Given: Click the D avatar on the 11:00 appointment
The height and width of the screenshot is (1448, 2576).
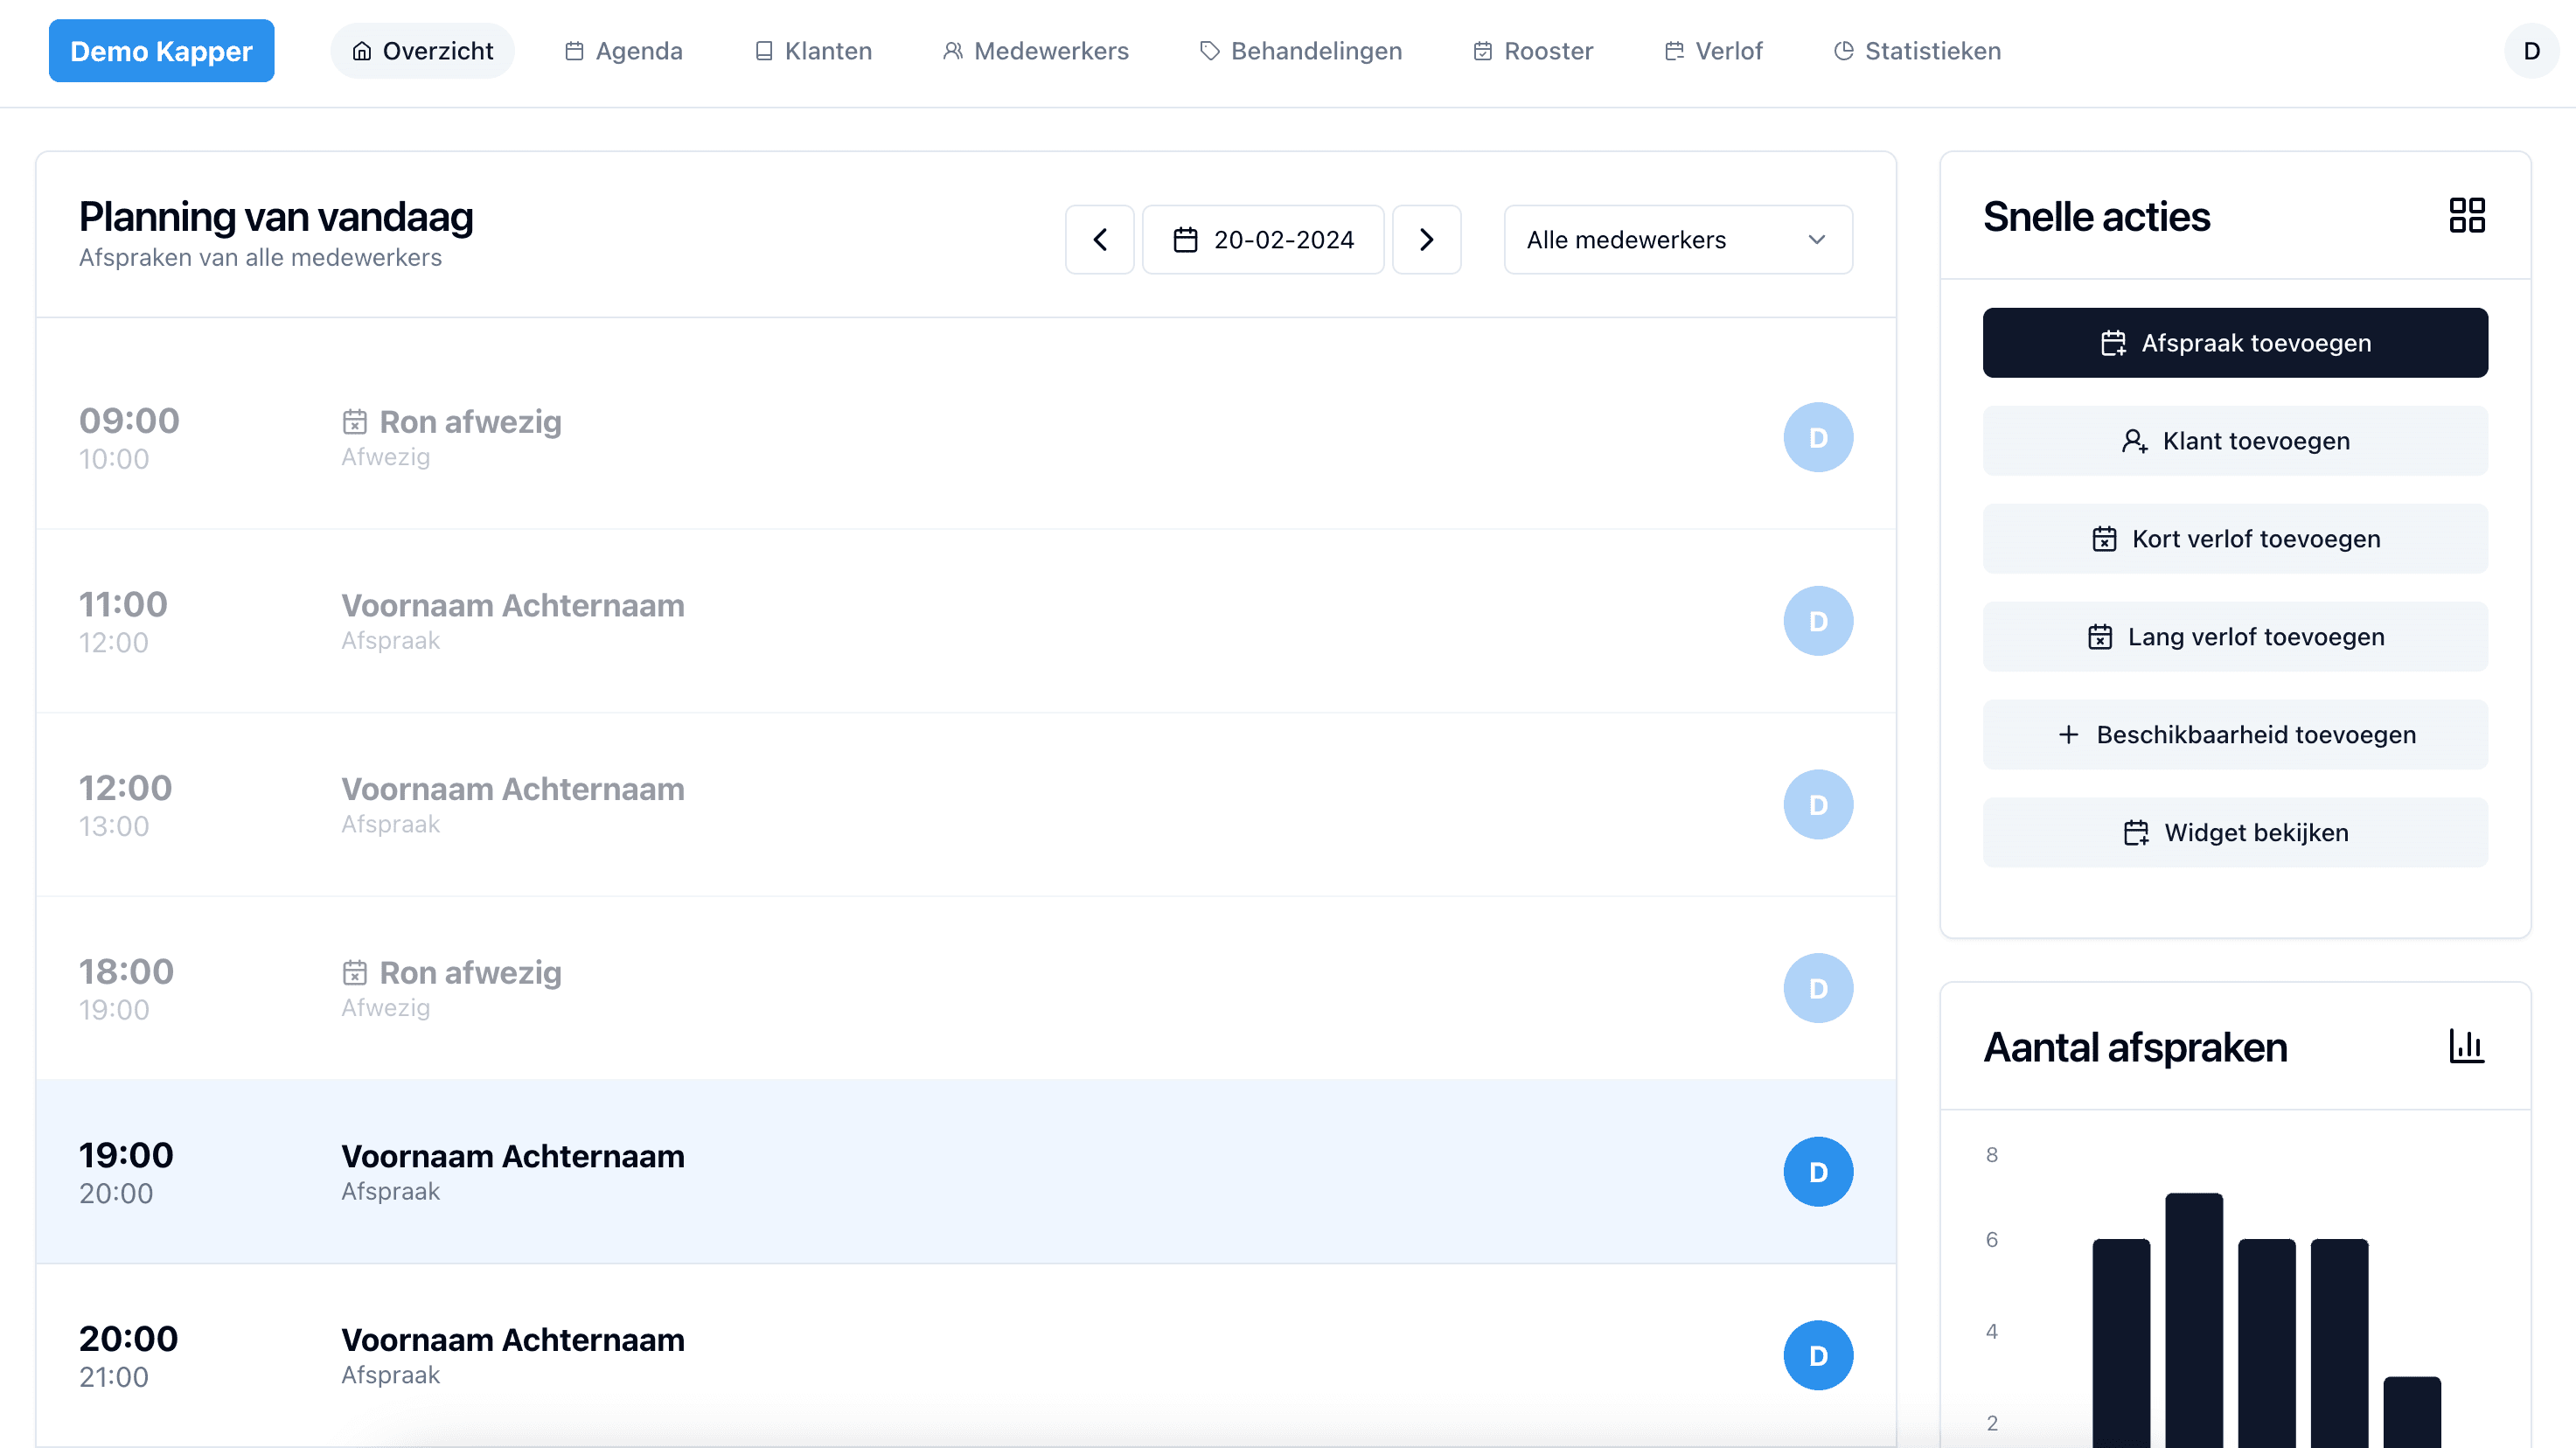Looking at the screenshot, I should coord(1817,621).
